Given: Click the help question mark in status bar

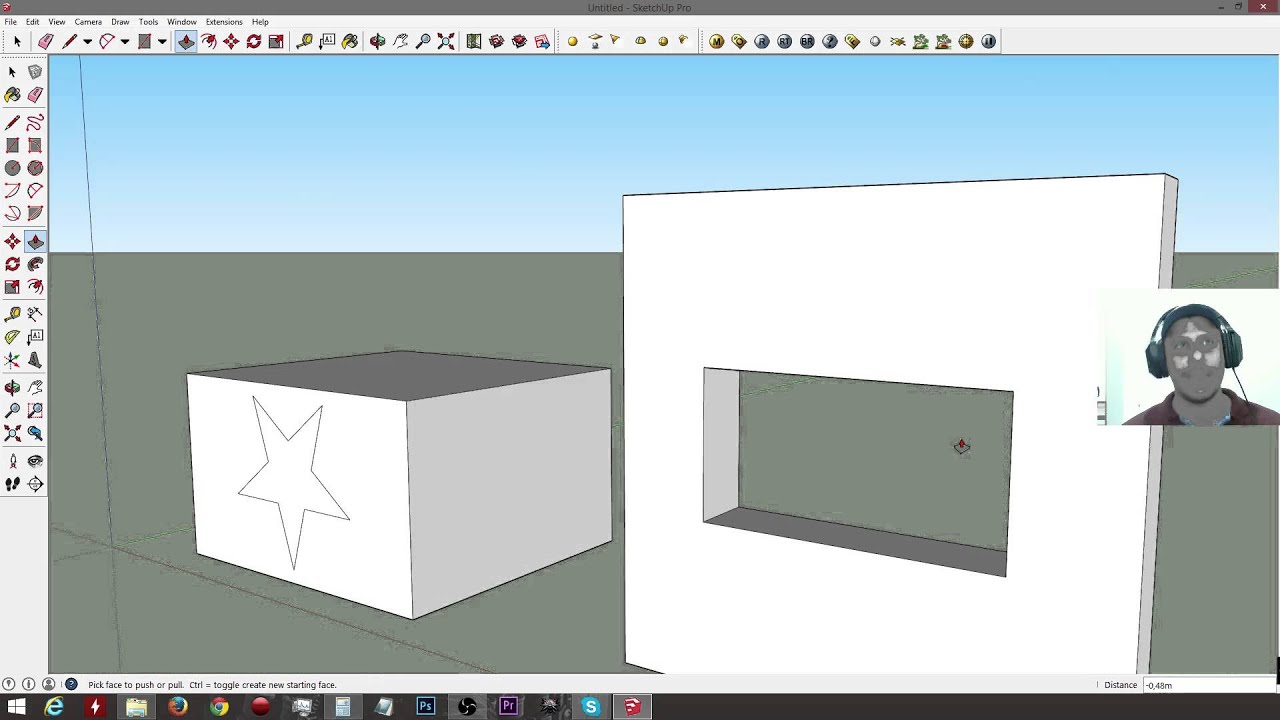Looking at the screenshot, I should click(x=71, y=685).
